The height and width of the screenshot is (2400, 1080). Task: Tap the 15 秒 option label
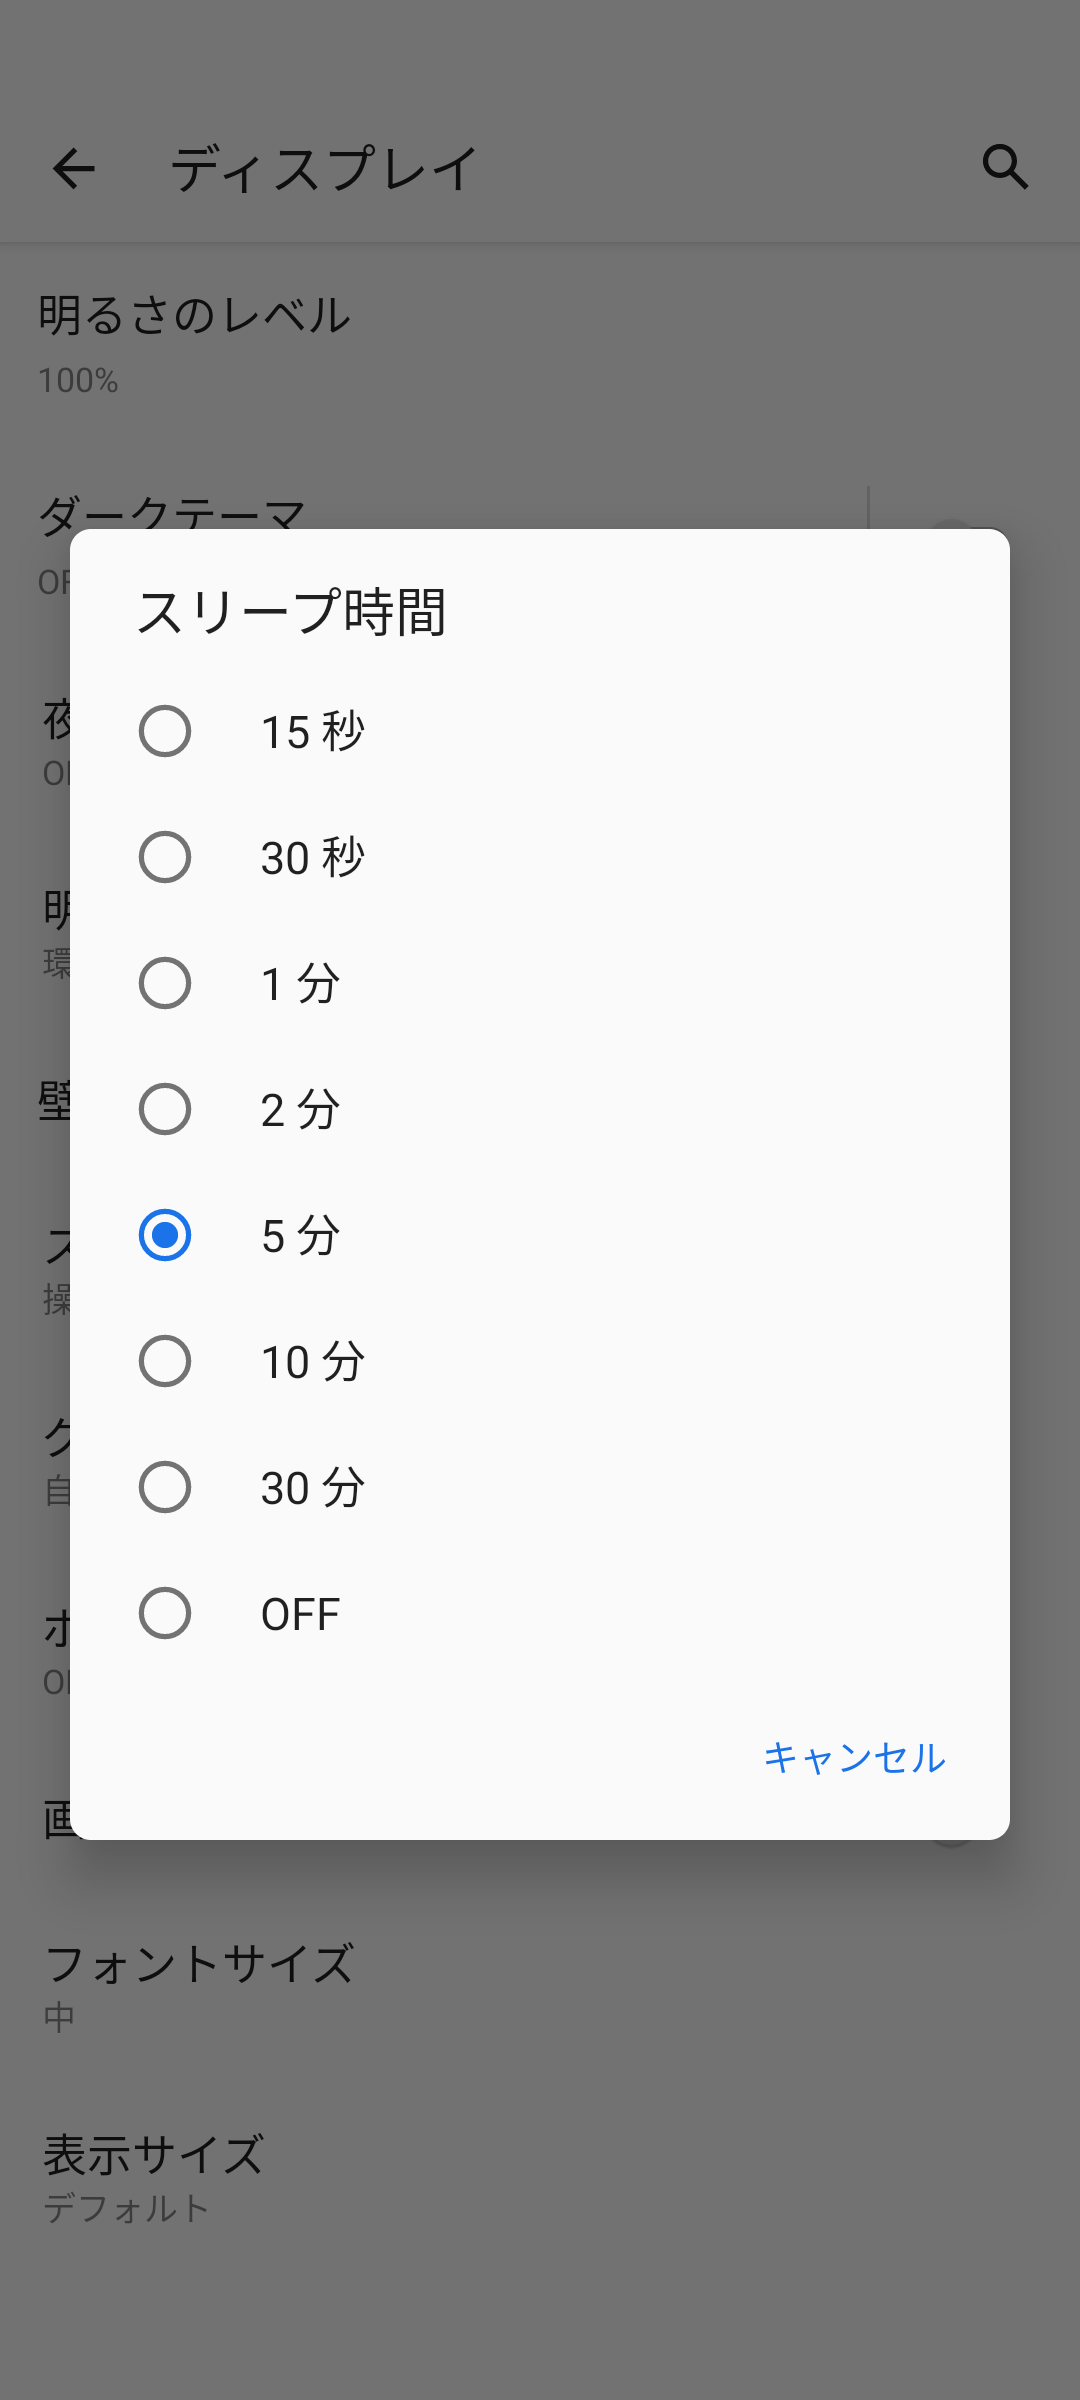pyautogui.click(x=313, y=732)
